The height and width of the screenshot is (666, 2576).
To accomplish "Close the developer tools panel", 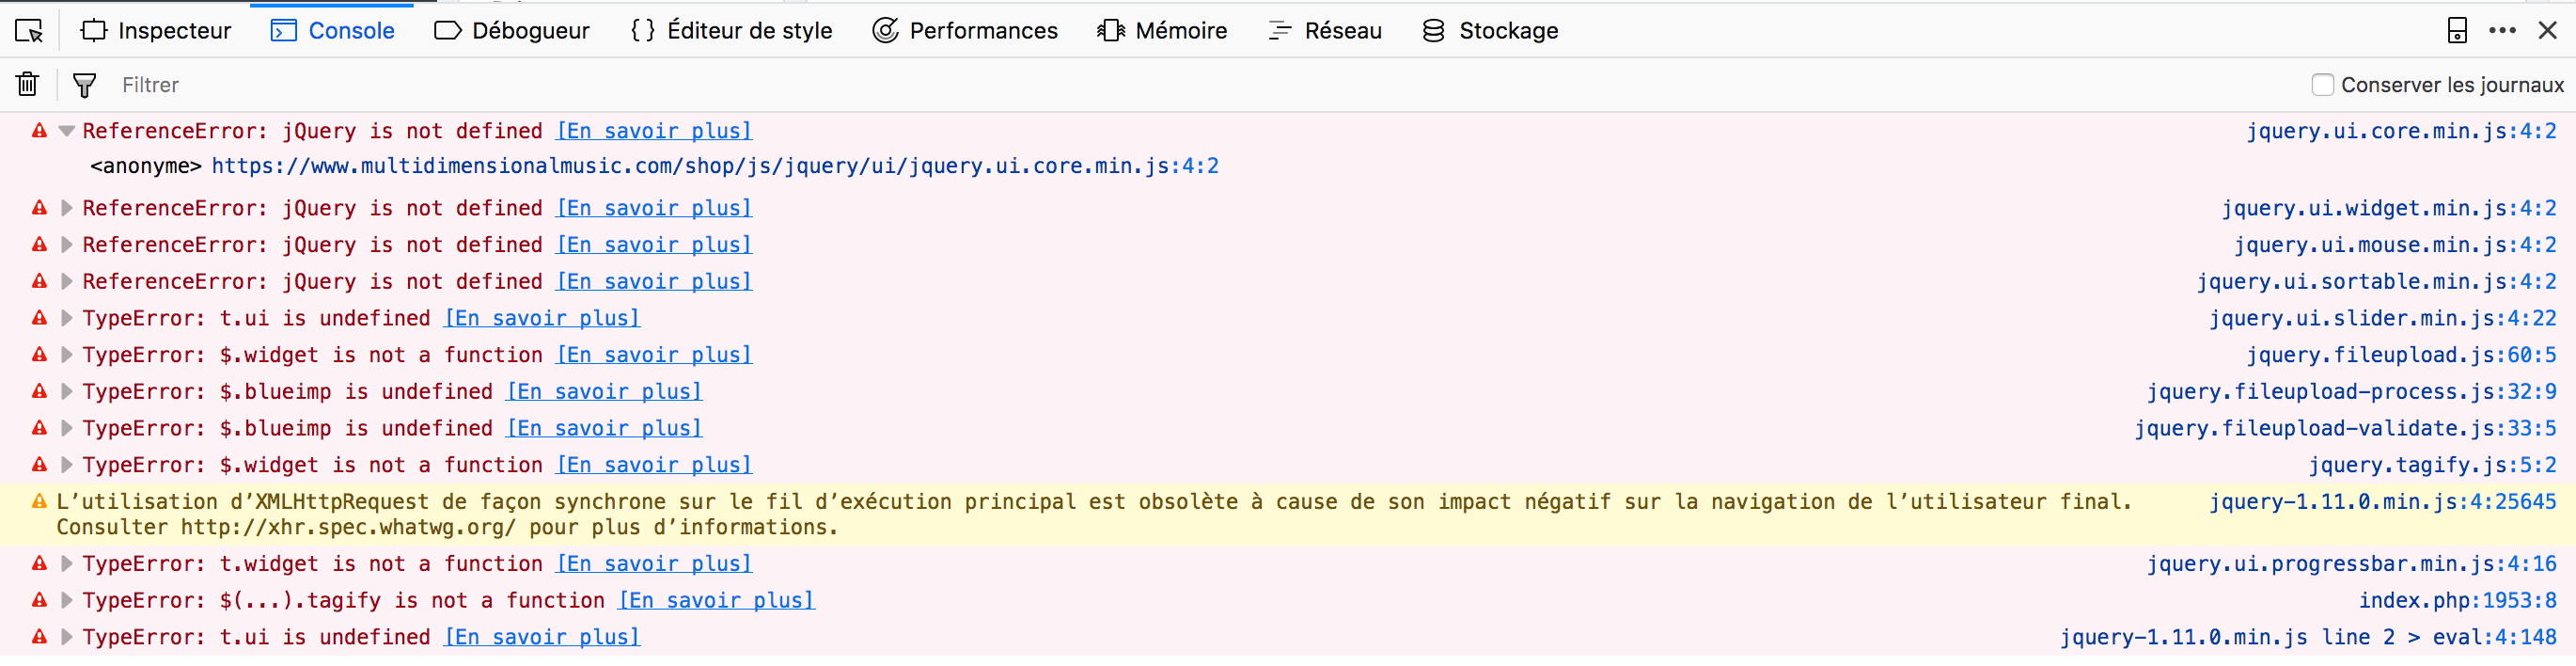I will pyautogui.click(x=2547, y=31).
